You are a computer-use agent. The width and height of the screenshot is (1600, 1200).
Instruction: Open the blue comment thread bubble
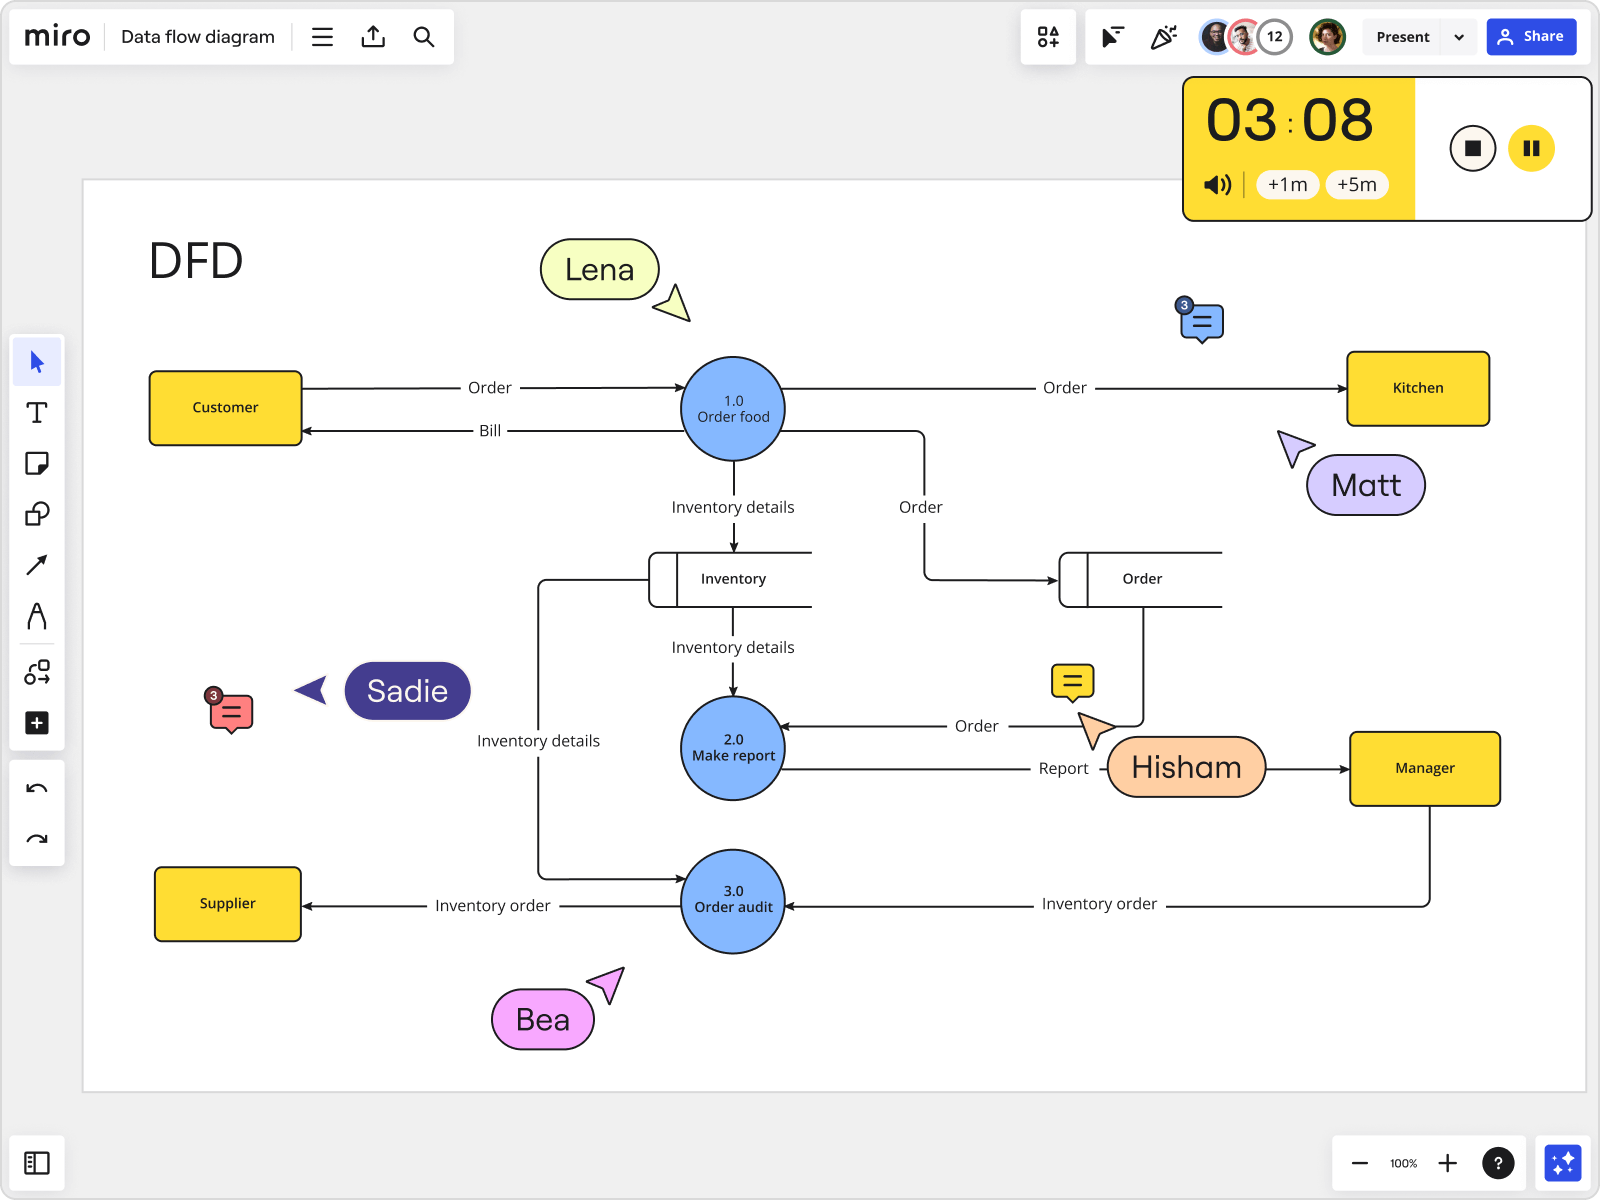click(x=1202, y=322)
